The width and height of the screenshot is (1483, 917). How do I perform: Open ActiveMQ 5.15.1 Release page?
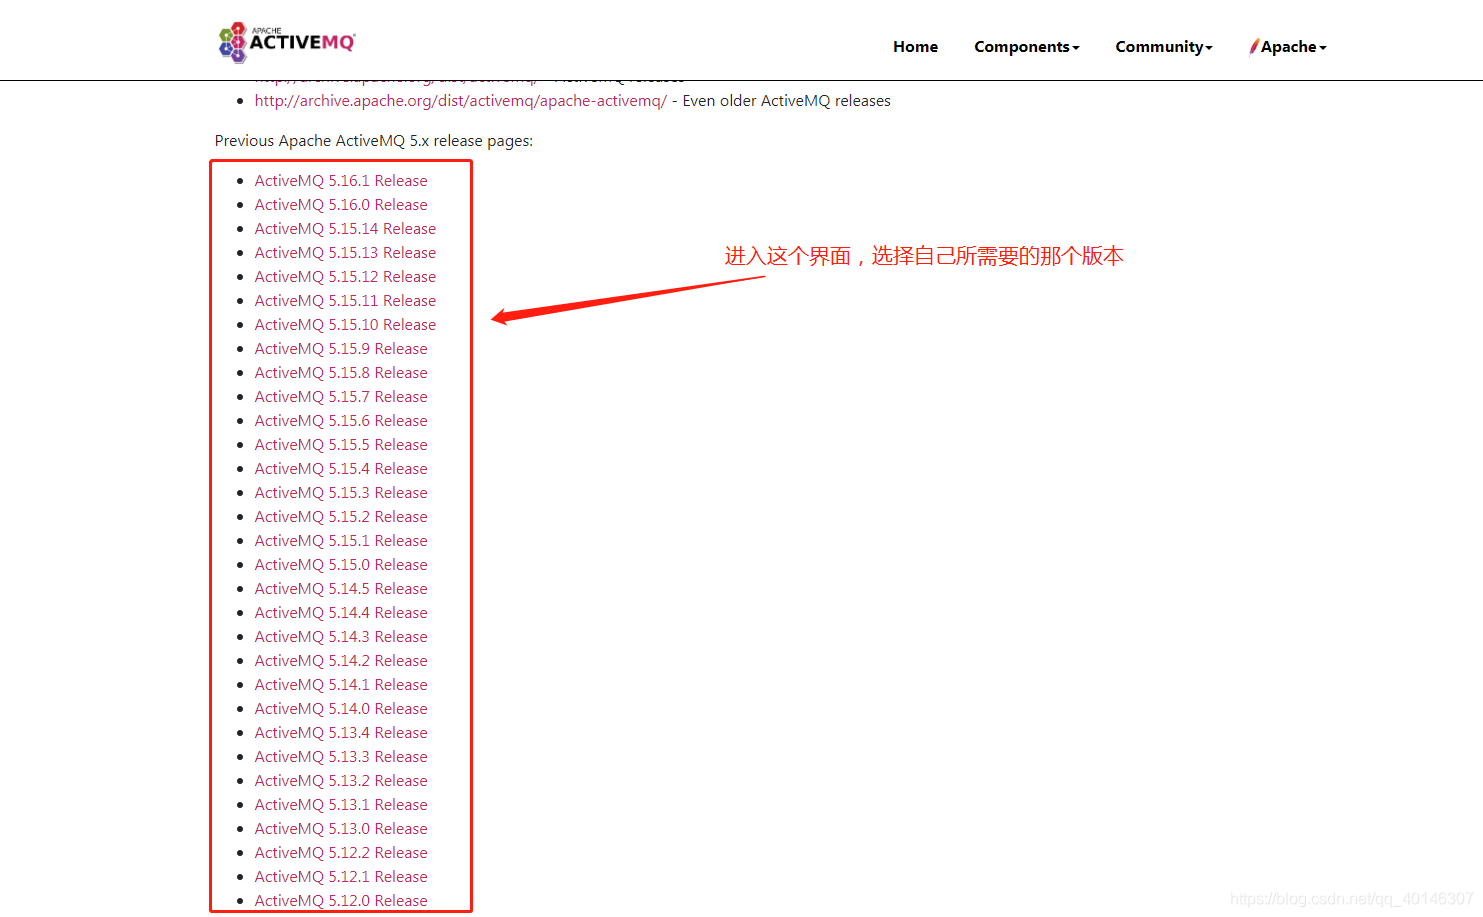(341, 541)
